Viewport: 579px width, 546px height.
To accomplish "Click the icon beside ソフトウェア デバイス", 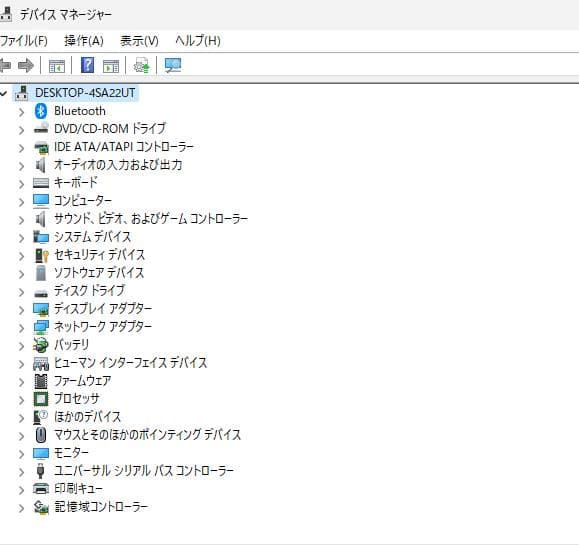I will pyautogui.click(x=41, y=273).
